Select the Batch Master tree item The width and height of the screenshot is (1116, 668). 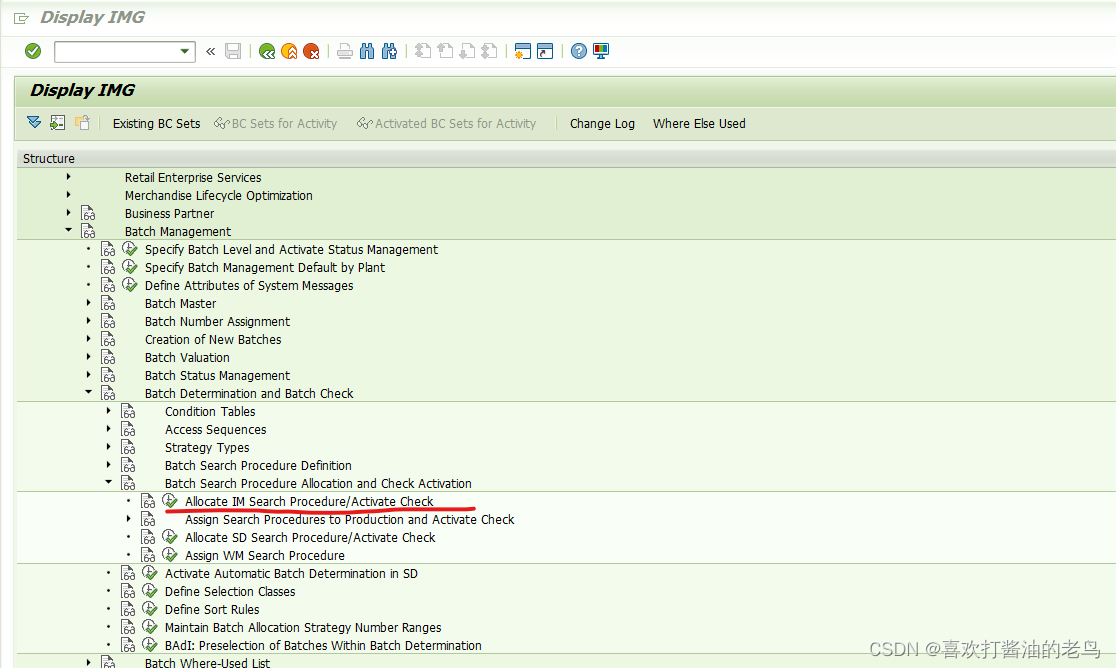[180, 303]
